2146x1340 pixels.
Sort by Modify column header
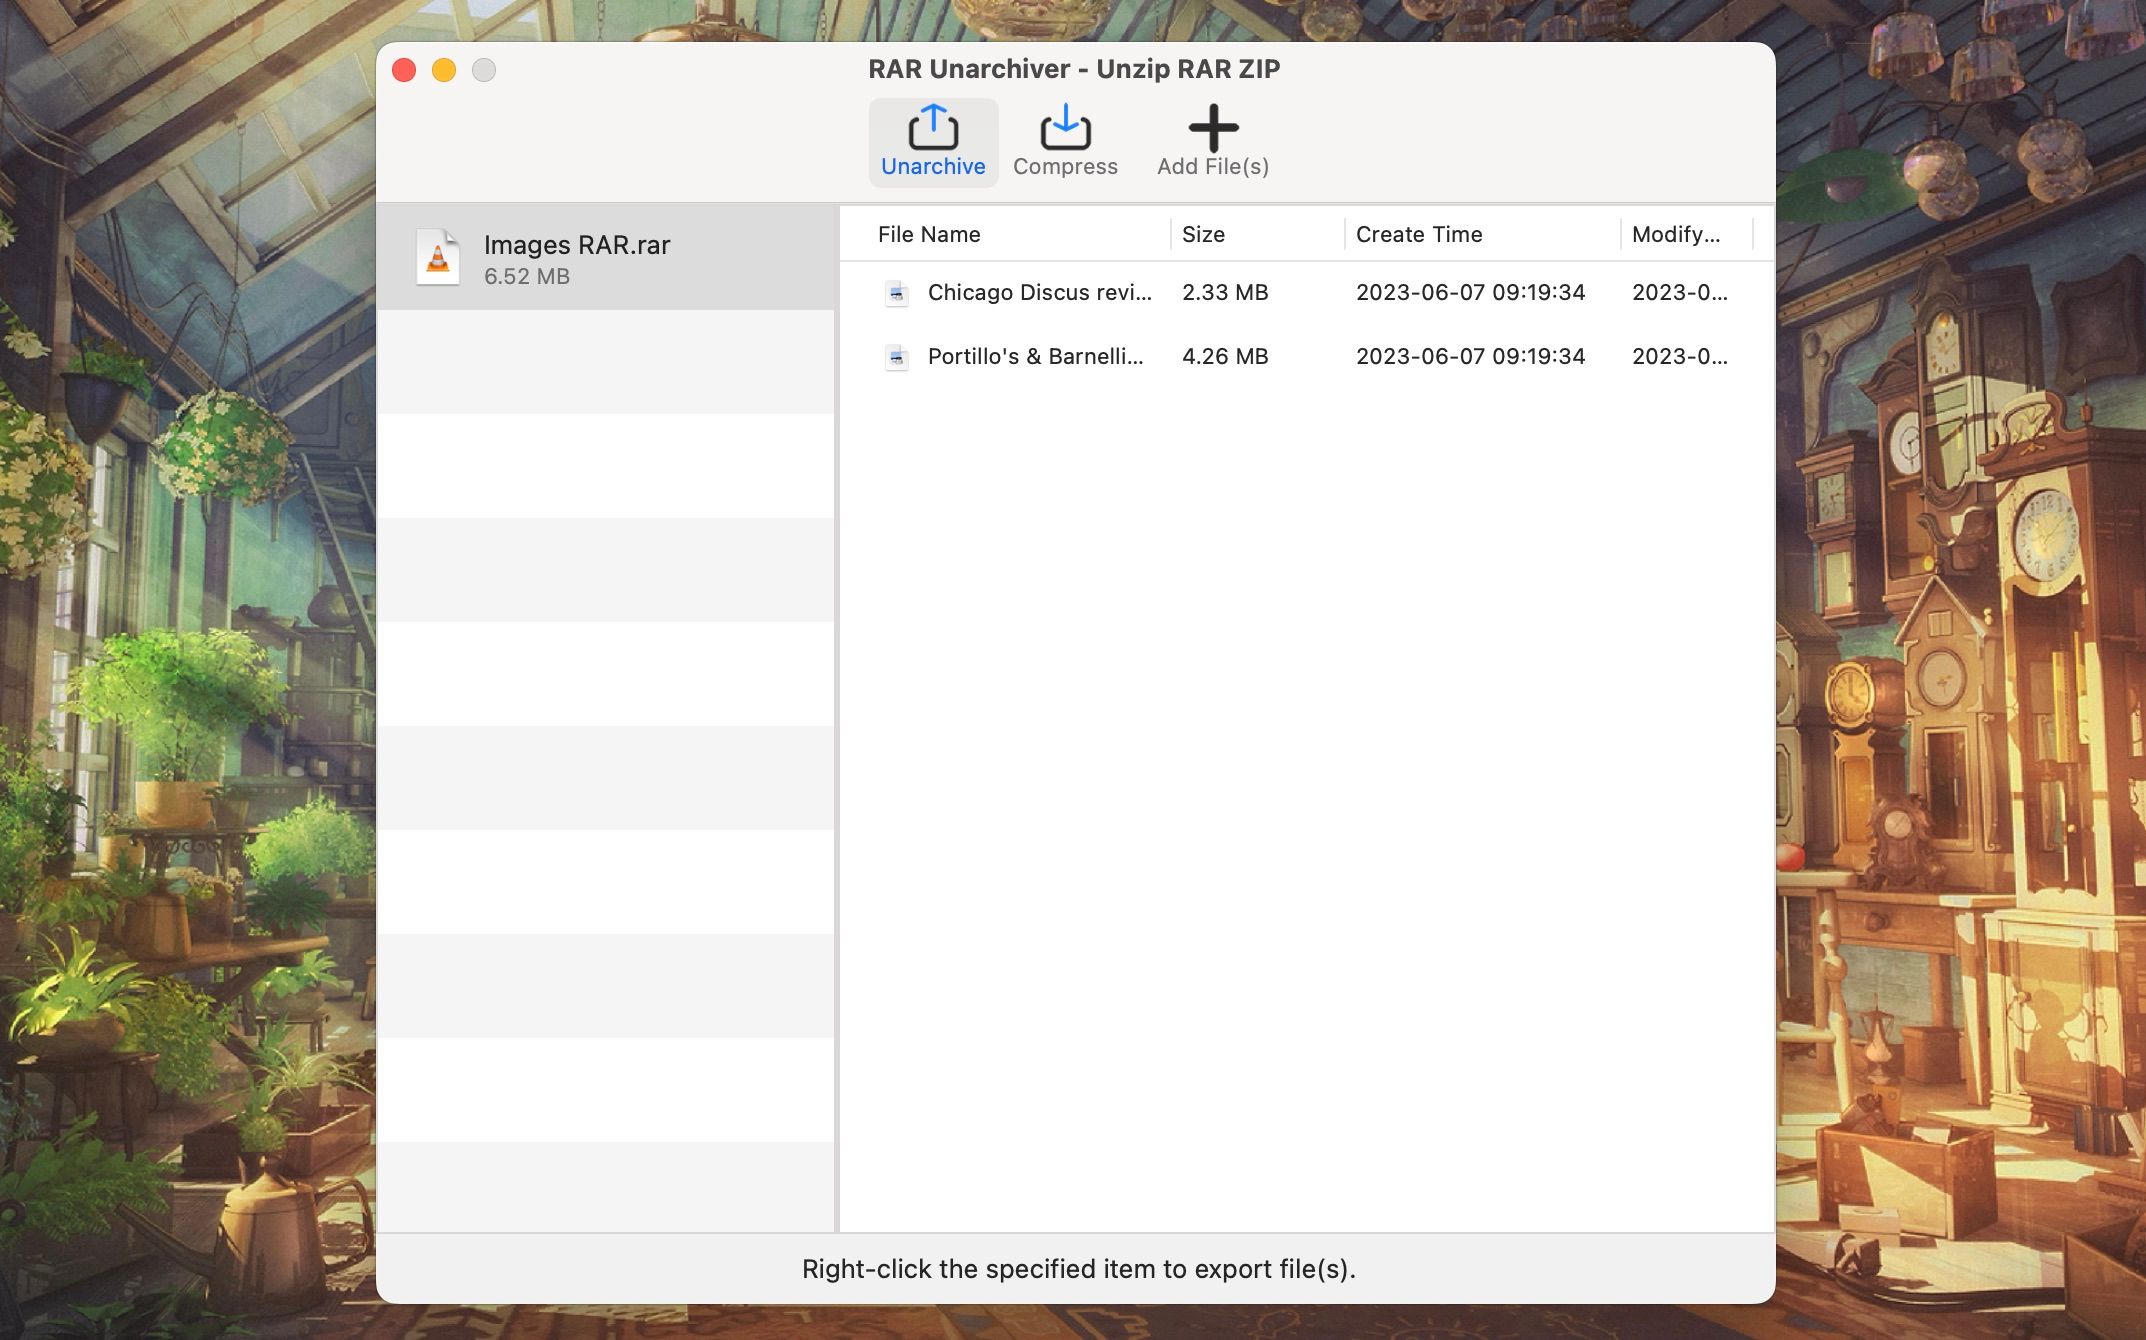click(x=1676, y=234)
